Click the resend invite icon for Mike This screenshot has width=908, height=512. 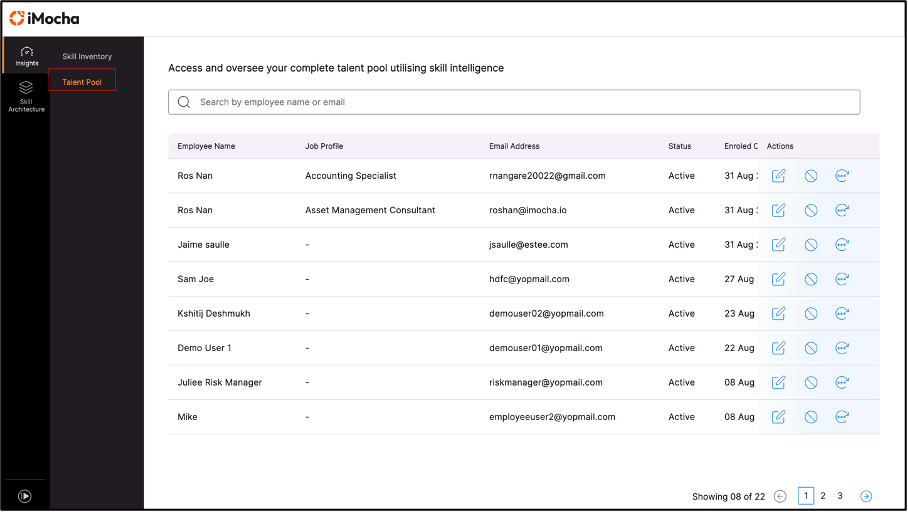click(x=842, y=416)
